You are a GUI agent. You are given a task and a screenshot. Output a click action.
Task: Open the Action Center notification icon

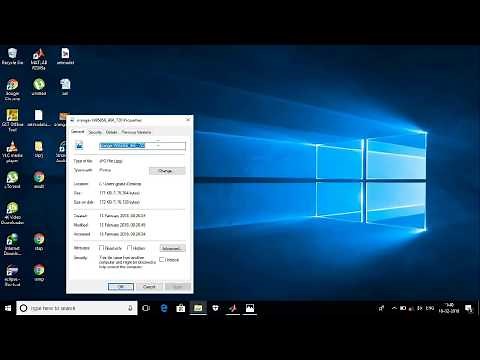pos(469,309)
